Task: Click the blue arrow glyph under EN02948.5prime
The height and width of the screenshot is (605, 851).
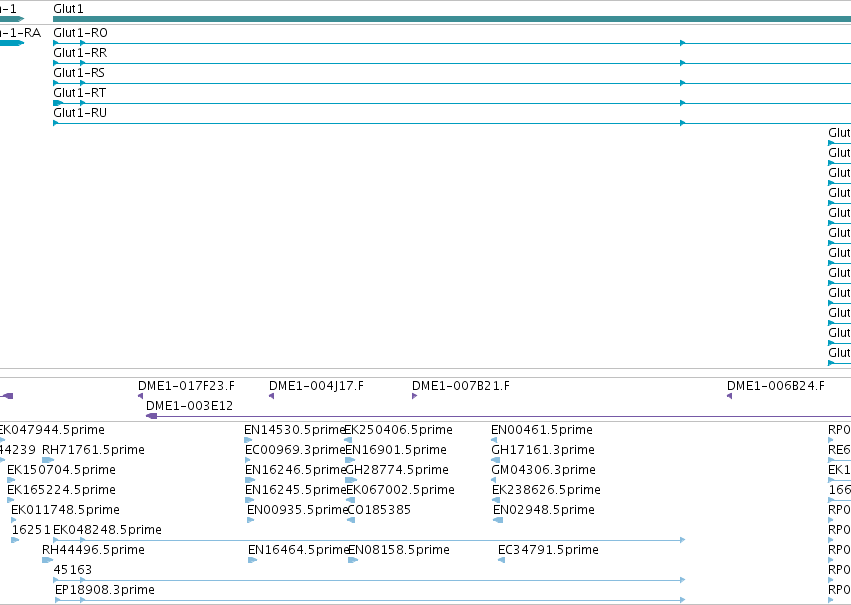Action: [x=498, y=520]
